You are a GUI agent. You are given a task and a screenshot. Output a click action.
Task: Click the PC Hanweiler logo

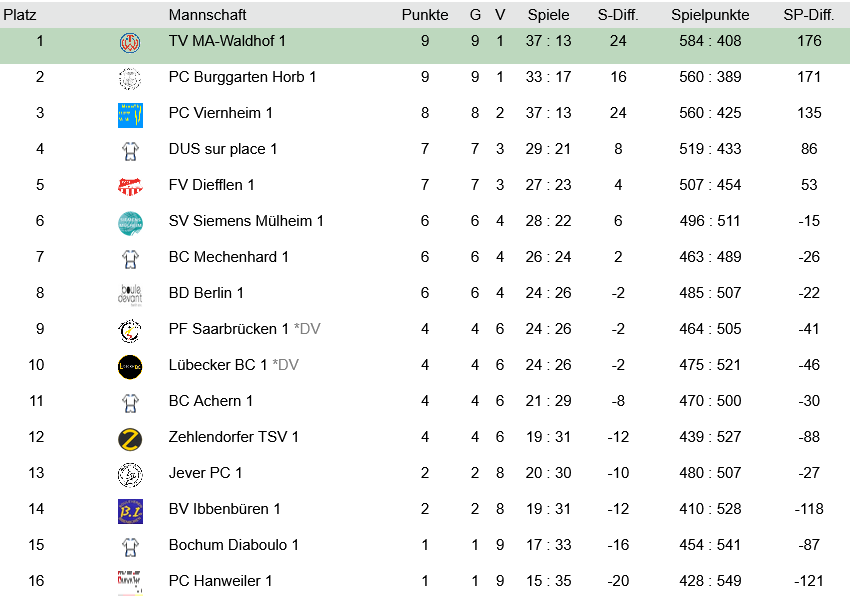click(130, 583)
